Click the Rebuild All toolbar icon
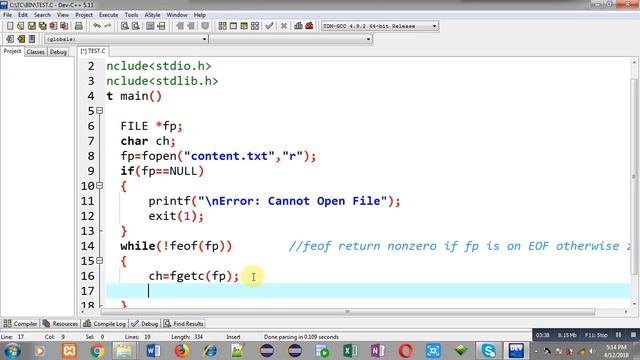 pos(255,26)
